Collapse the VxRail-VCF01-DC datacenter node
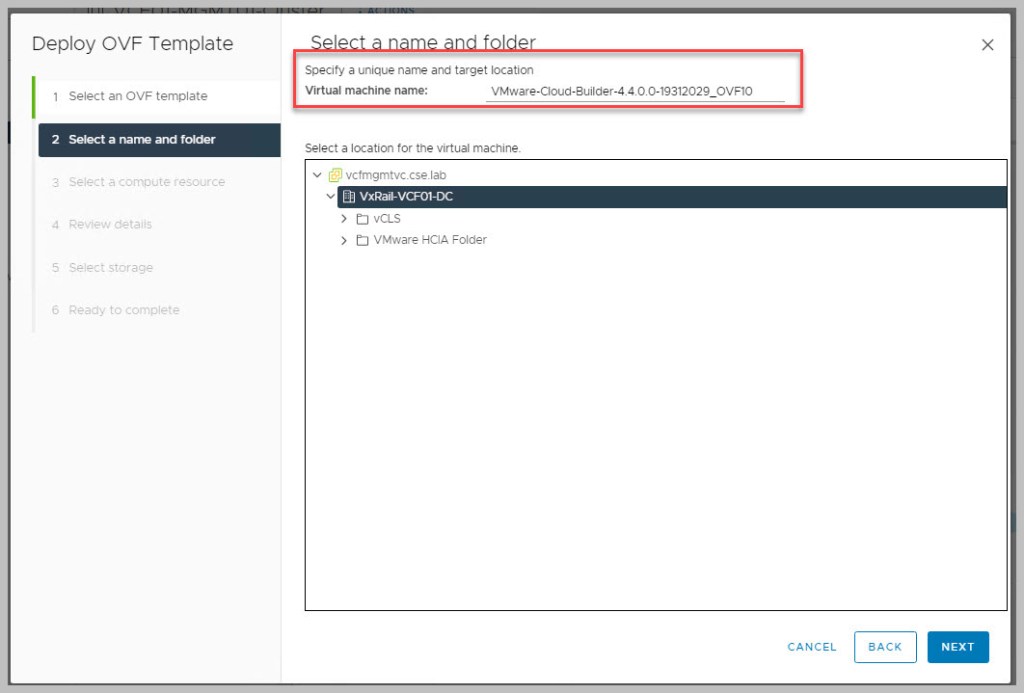The width and height of the screenshot is (1024, 693). point(331,196)
